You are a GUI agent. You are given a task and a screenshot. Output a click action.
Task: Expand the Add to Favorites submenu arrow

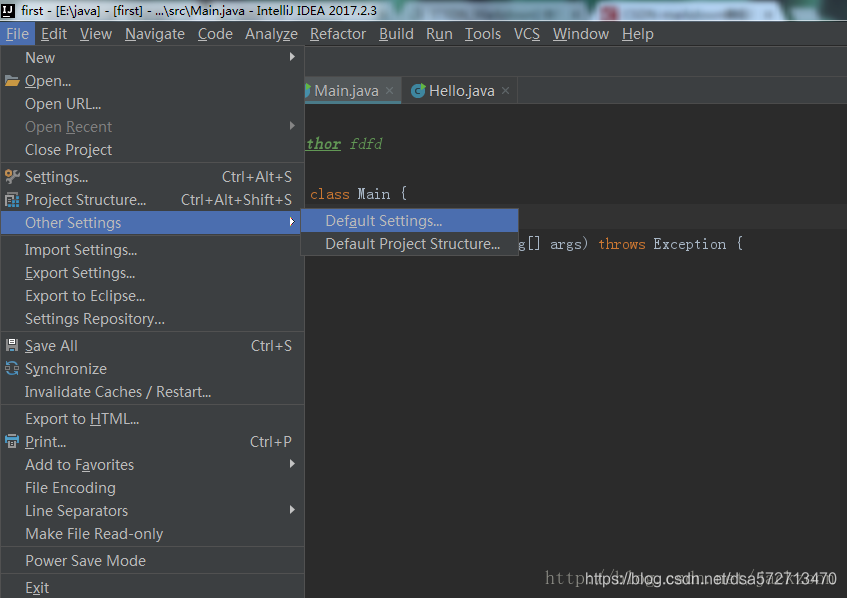pos(292,463)
